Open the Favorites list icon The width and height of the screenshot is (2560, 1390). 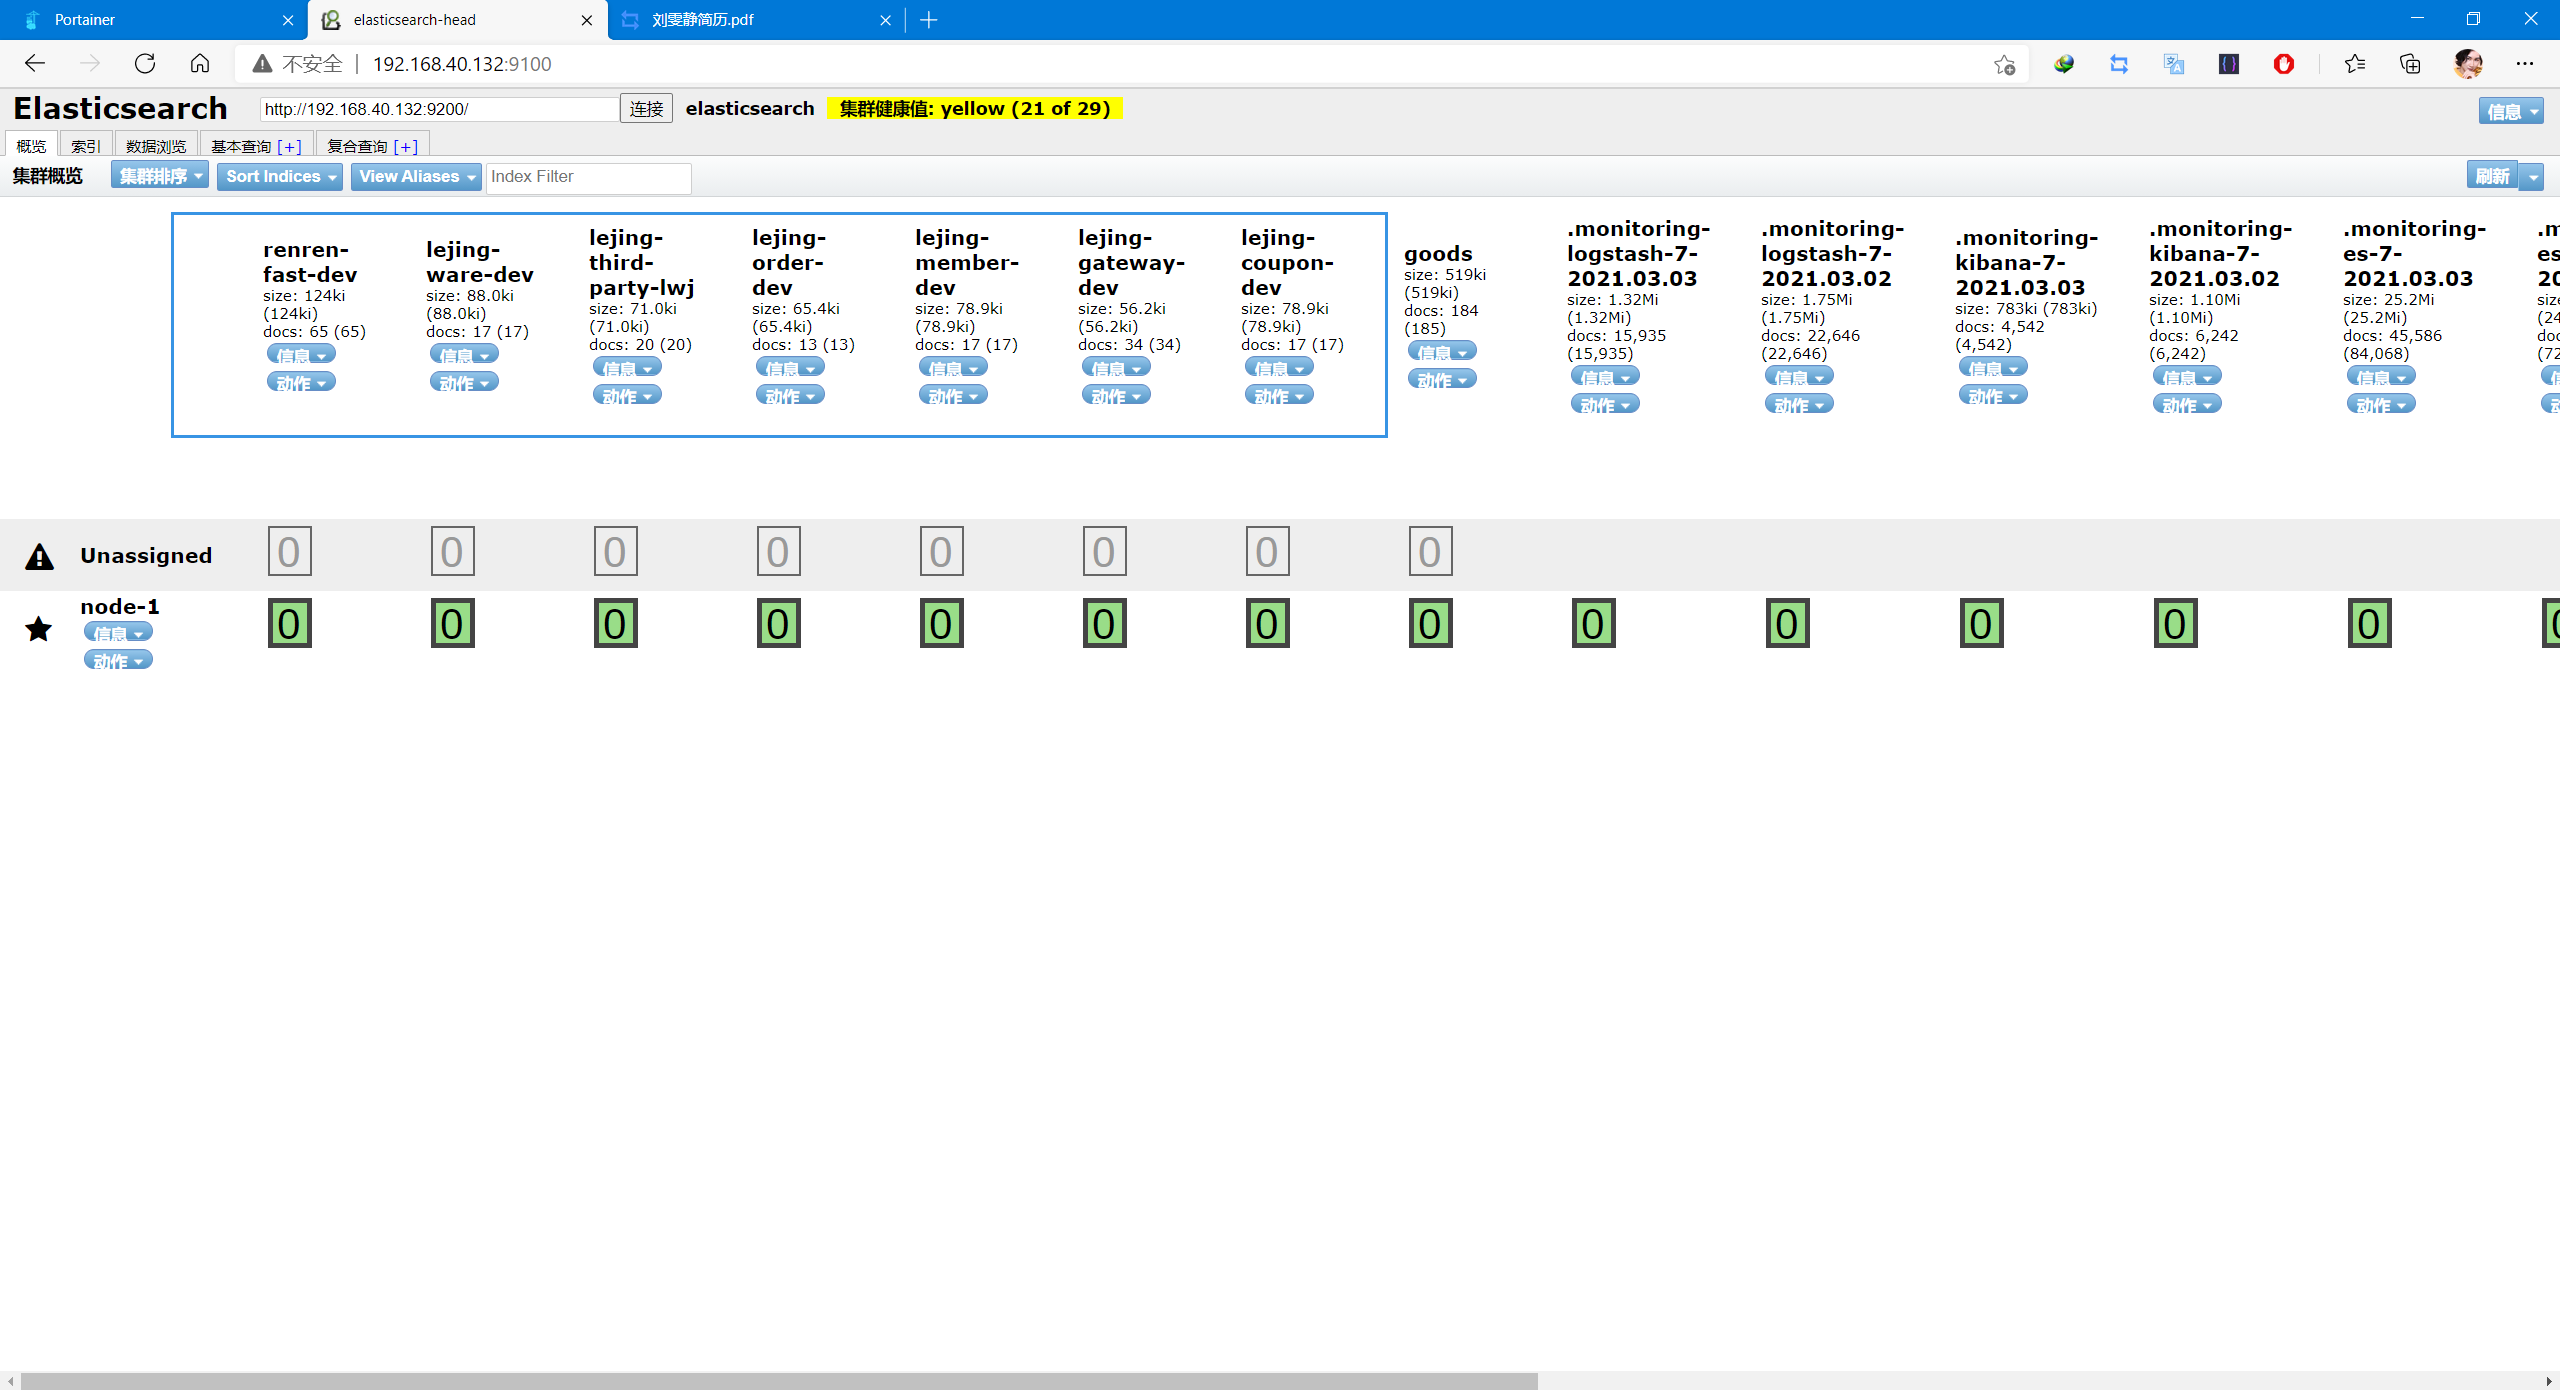[2355, 64]
